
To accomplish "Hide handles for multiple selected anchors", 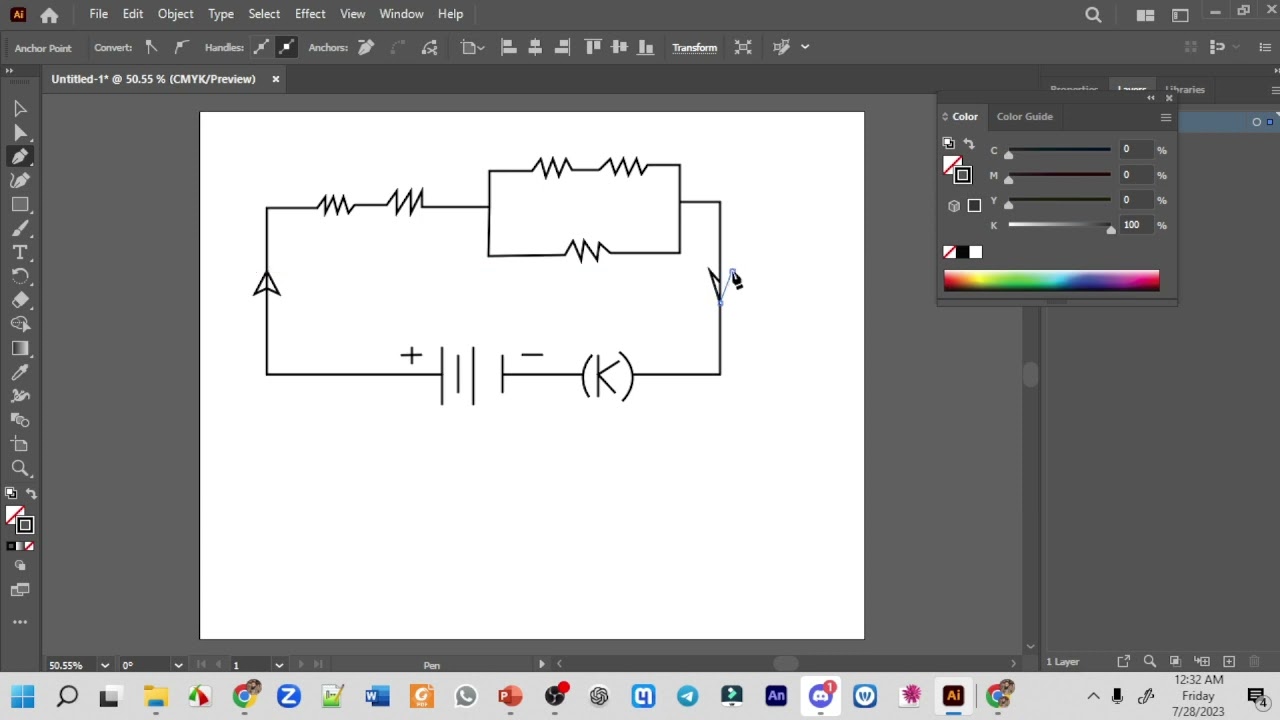I will pos(286,47).
